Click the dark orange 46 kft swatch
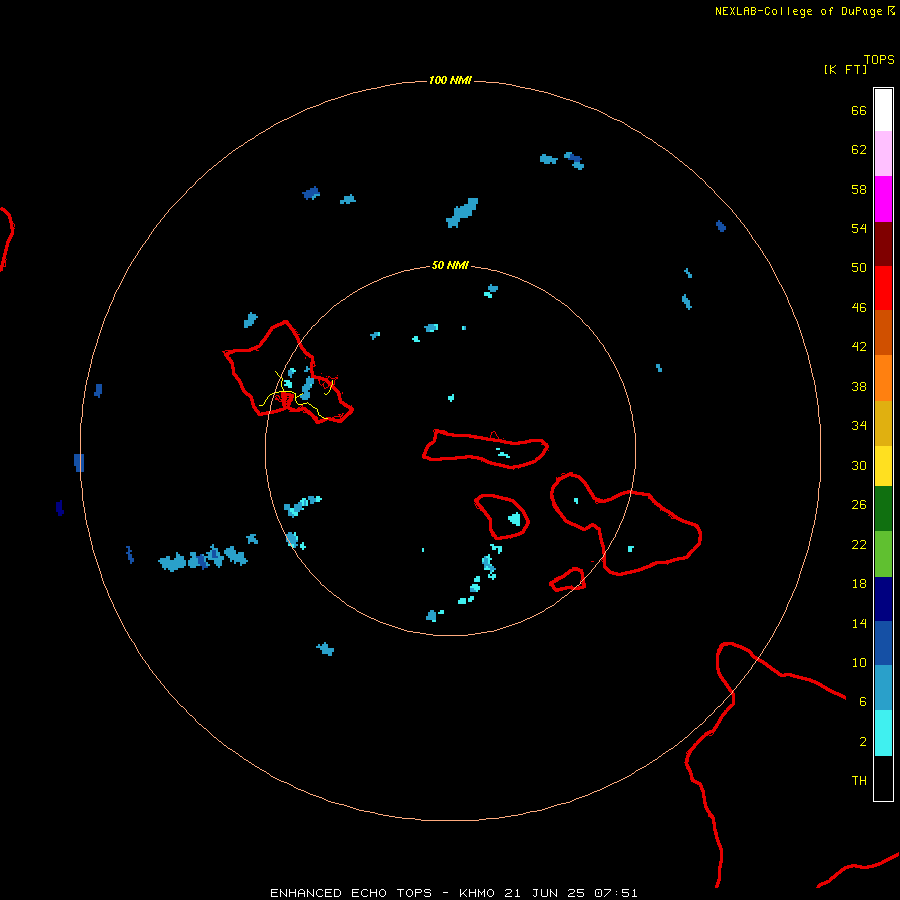The width and height of the screenshot is (900, 900). point(883,332)
